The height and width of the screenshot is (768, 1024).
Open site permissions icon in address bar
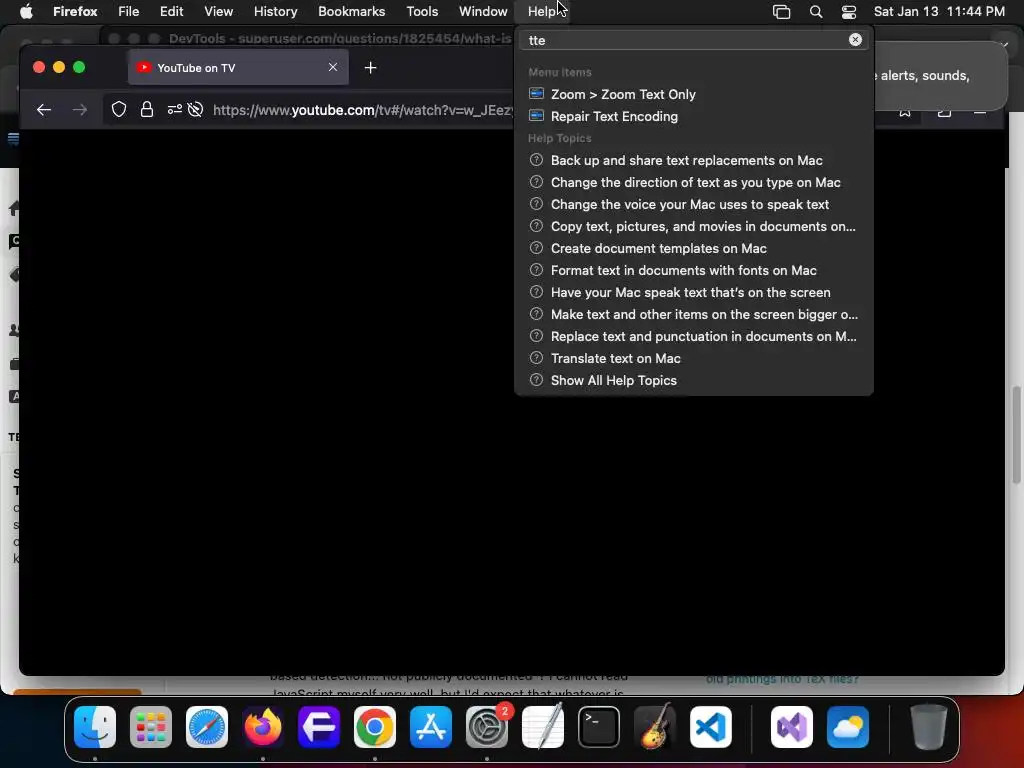(174, 110)
